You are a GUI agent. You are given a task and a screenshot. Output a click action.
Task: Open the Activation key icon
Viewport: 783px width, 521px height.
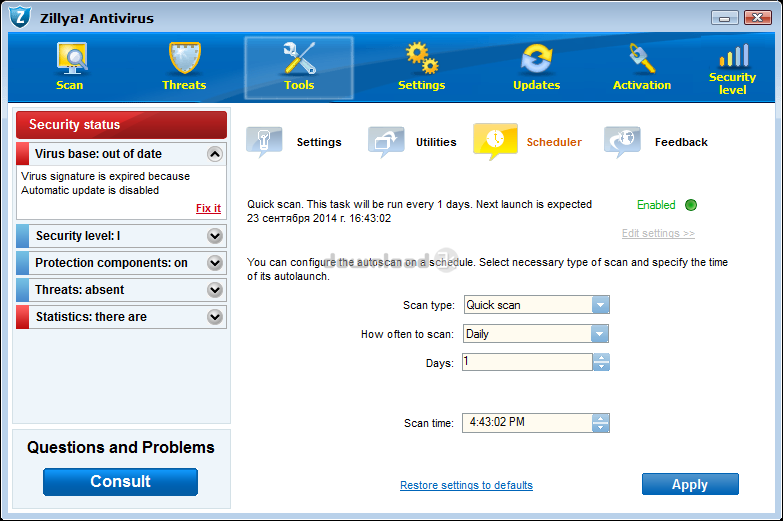641,60
